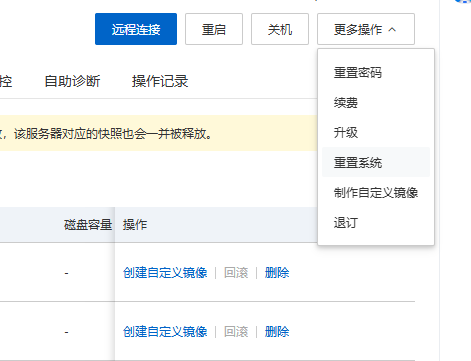Click 创建自定义镜像 in the second row
This screenshot has width=471, height=361.
click(165, 332)
